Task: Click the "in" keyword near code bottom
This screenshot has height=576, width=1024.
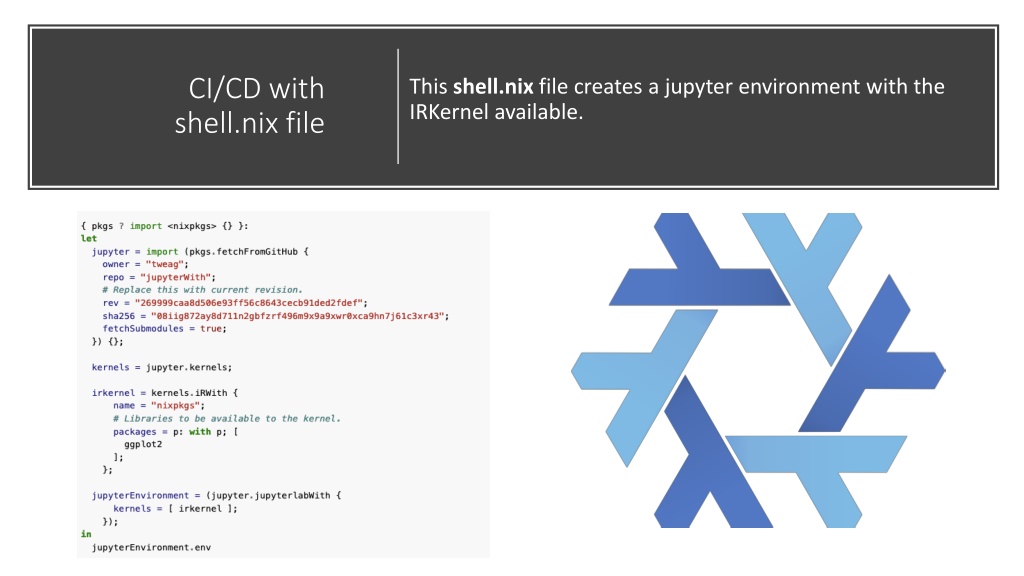Action: click(86, 534)
